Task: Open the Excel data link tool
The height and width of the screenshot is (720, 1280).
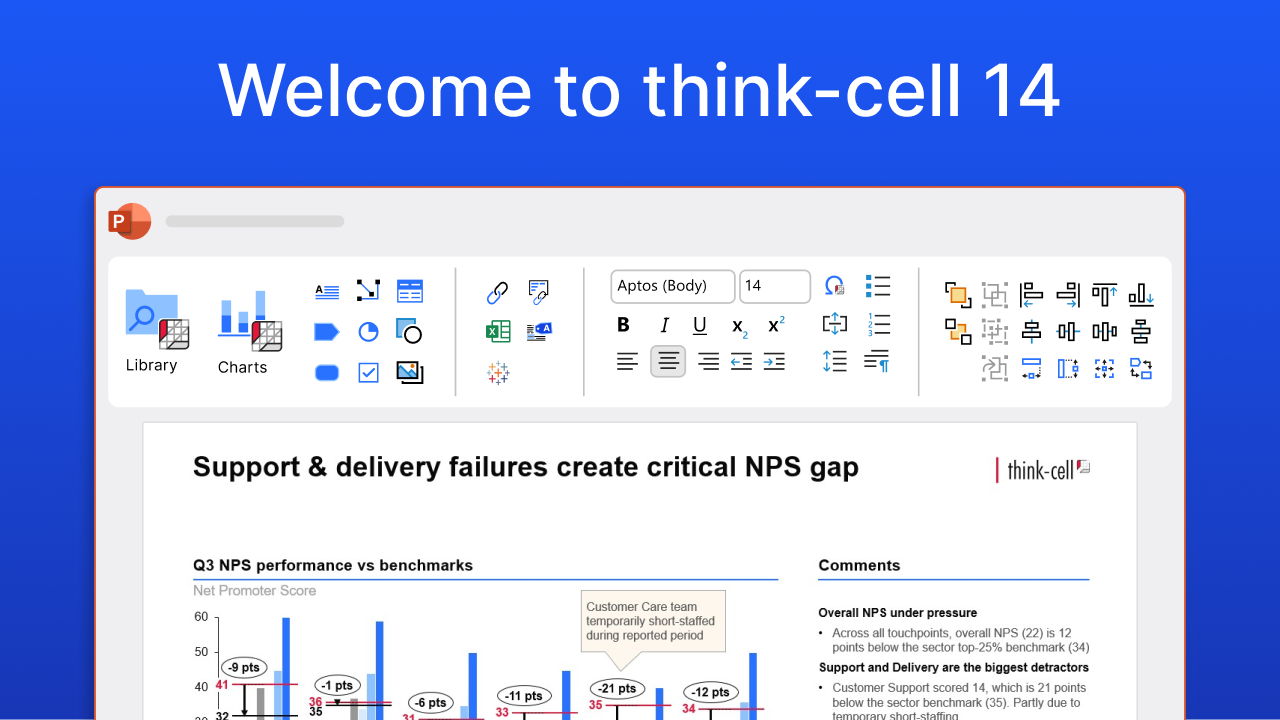Action: (498, 331)
